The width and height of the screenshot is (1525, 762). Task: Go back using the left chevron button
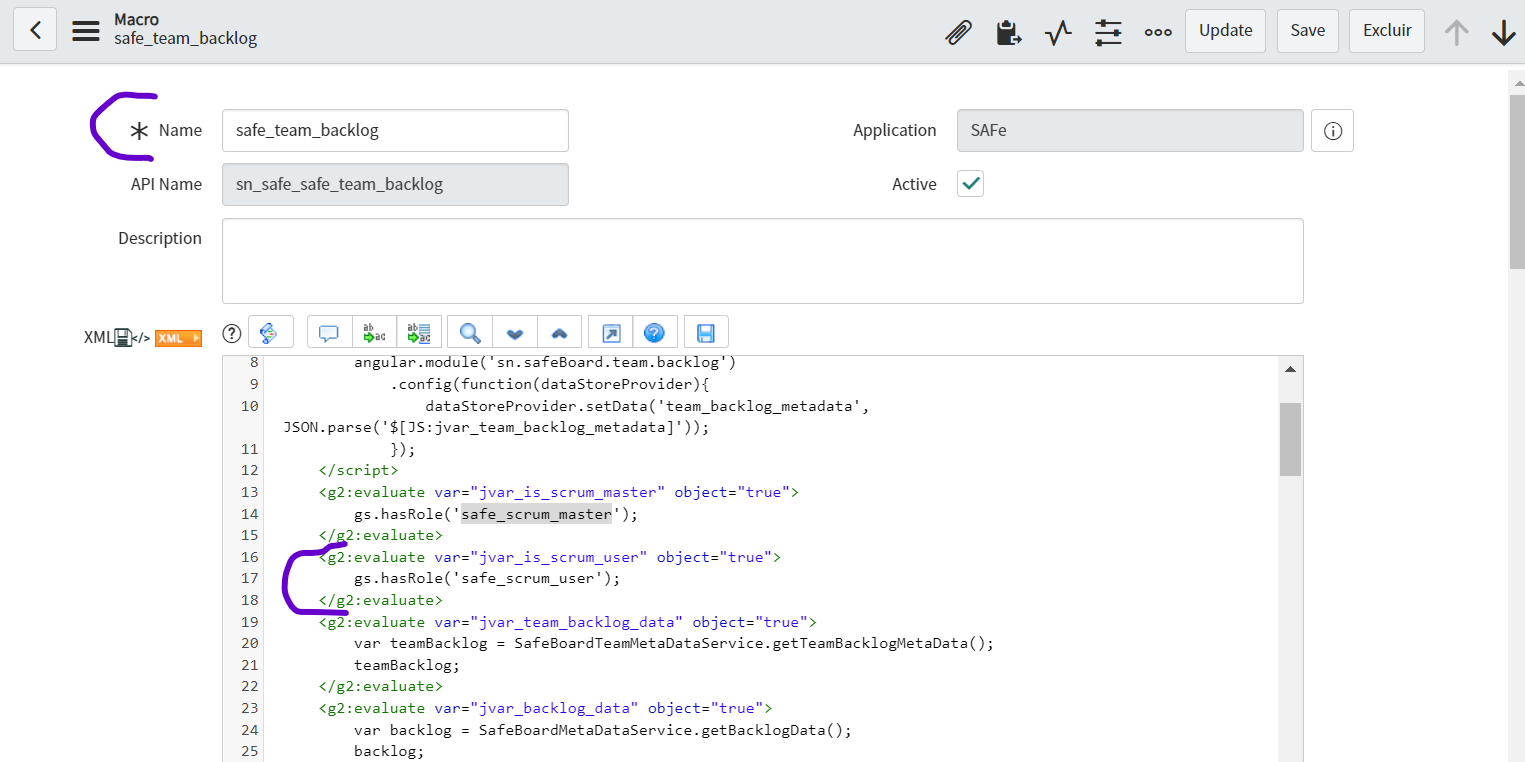[35, 31]
